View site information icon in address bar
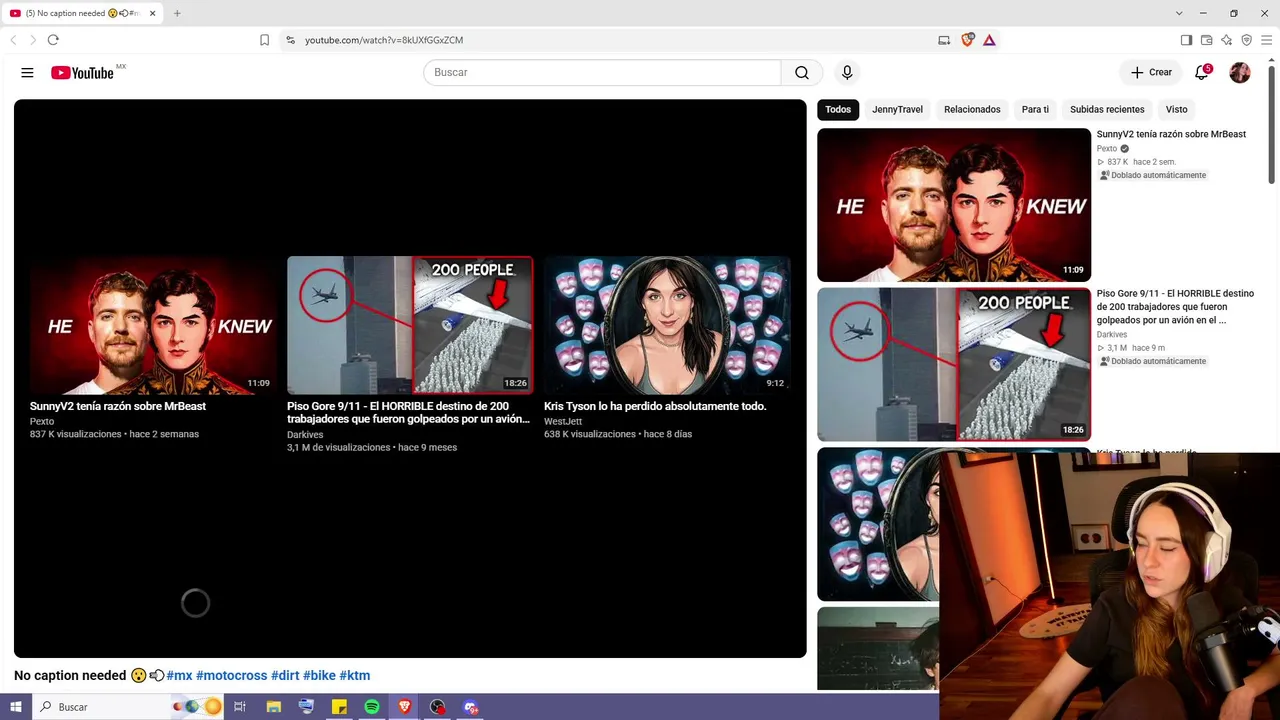The width and height of the screenshot is (1280, 720). pyautogui.click(x=290, y=40)
